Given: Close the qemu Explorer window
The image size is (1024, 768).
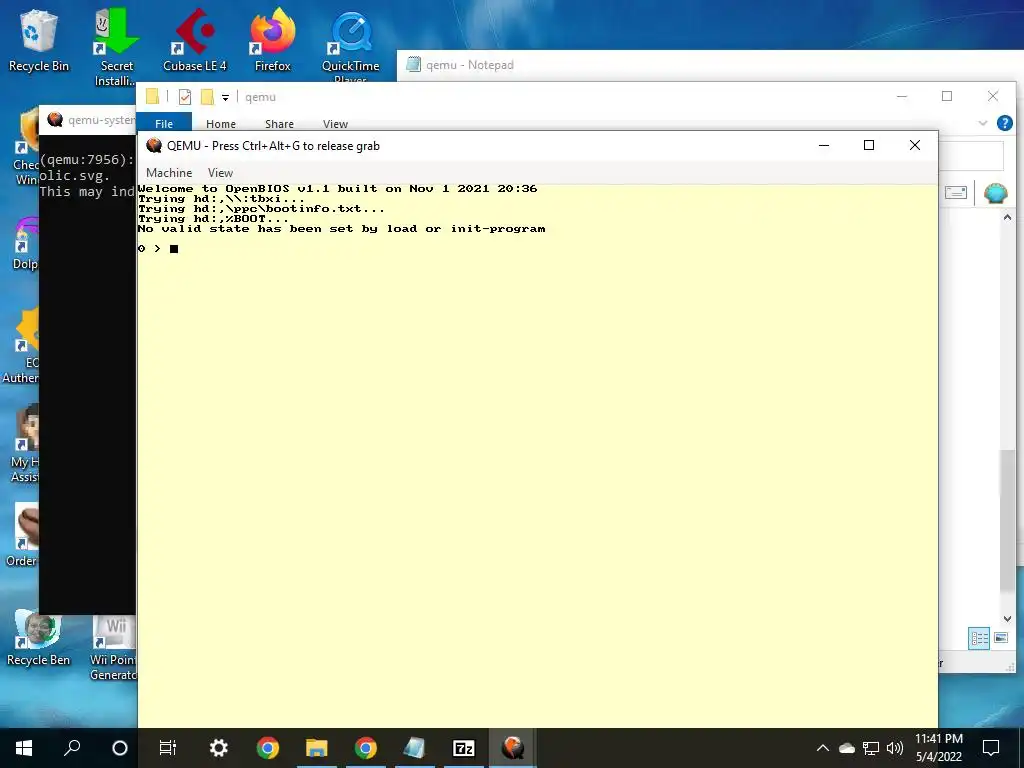Looking at the screenshot, I should [x=993, y=97].
